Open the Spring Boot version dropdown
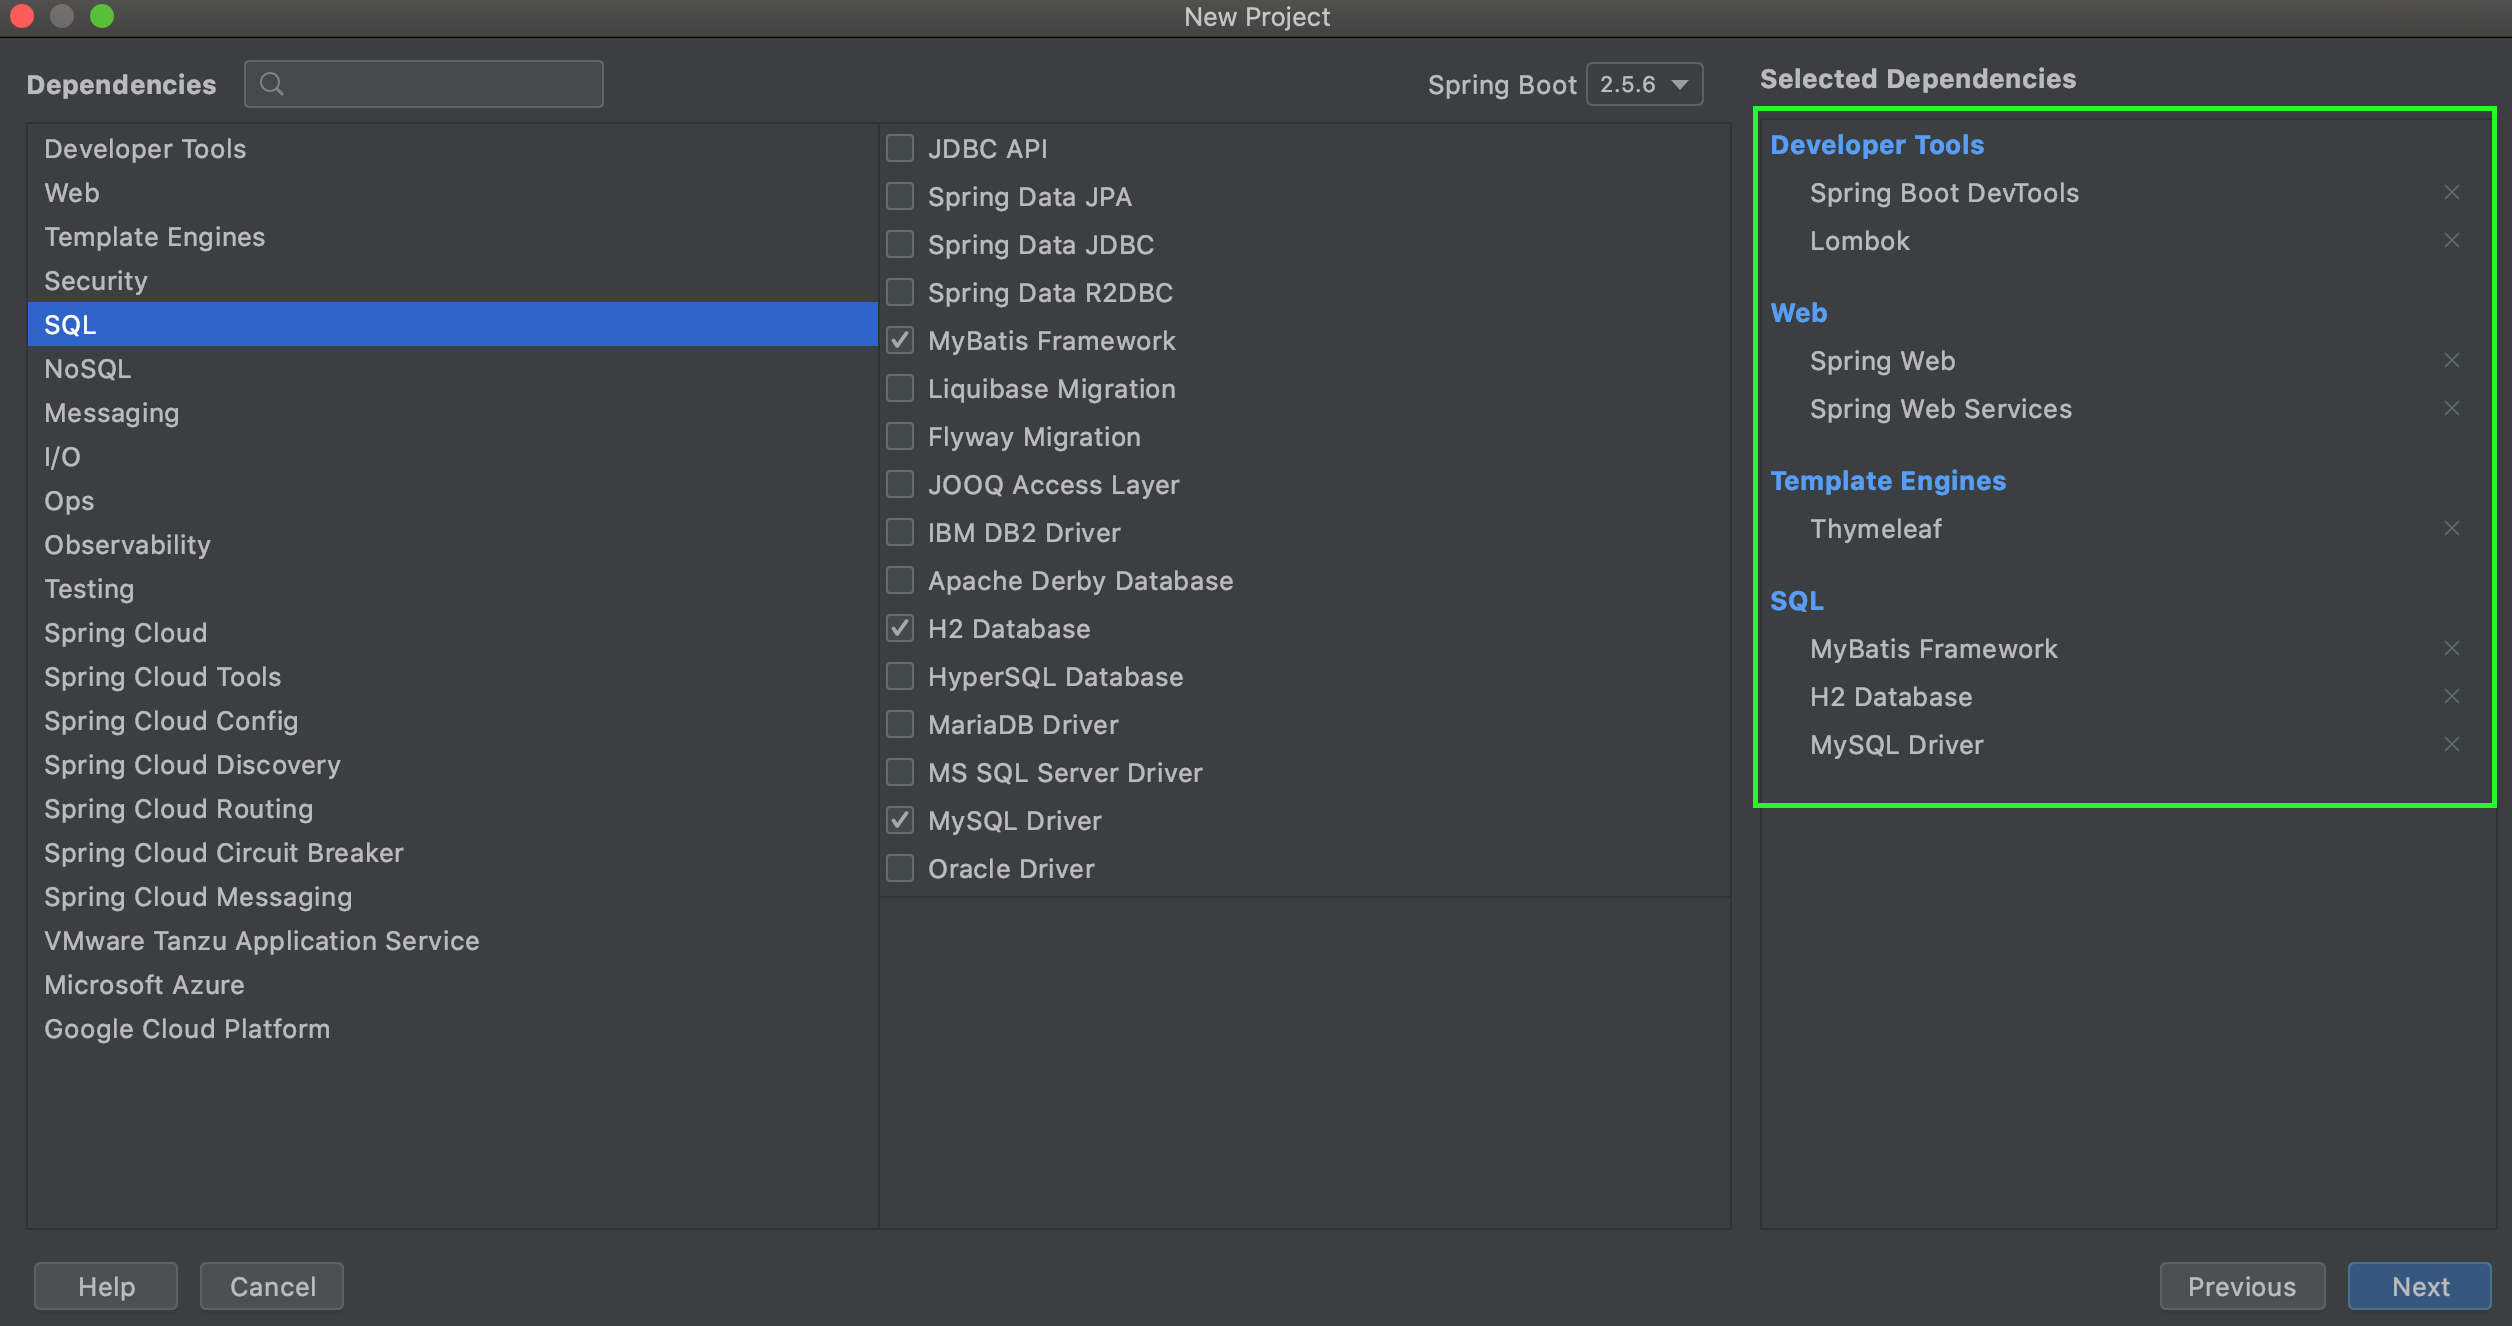Viewport: 2512px width, 1326px height. [x=1644, y=84]
